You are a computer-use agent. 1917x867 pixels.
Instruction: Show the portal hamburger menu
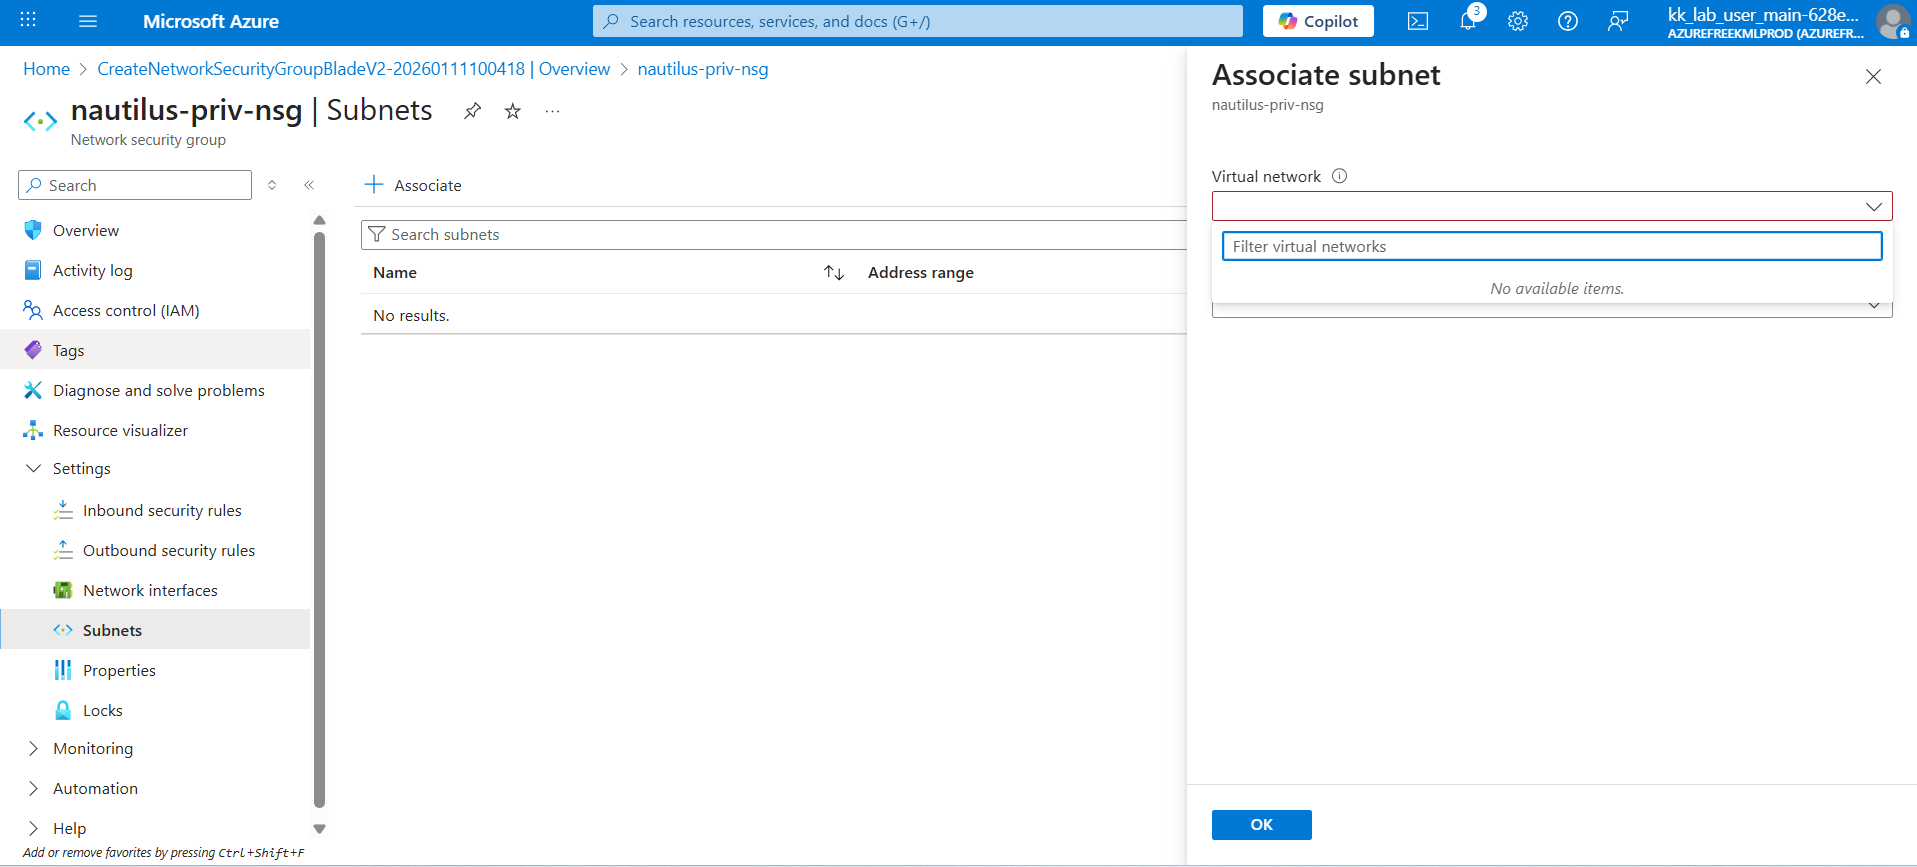88,21
